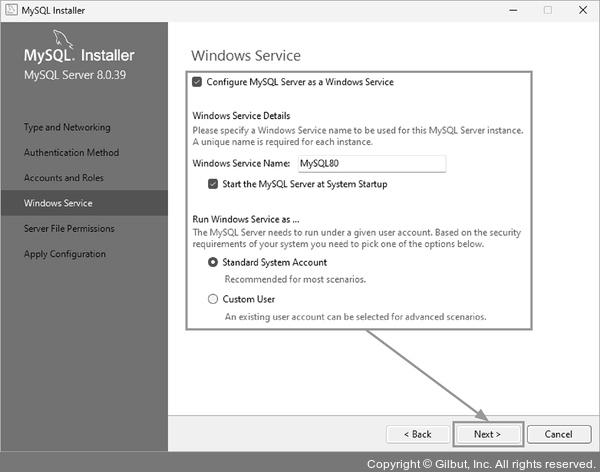Click the MySQL Installer title bar icon

10,10
